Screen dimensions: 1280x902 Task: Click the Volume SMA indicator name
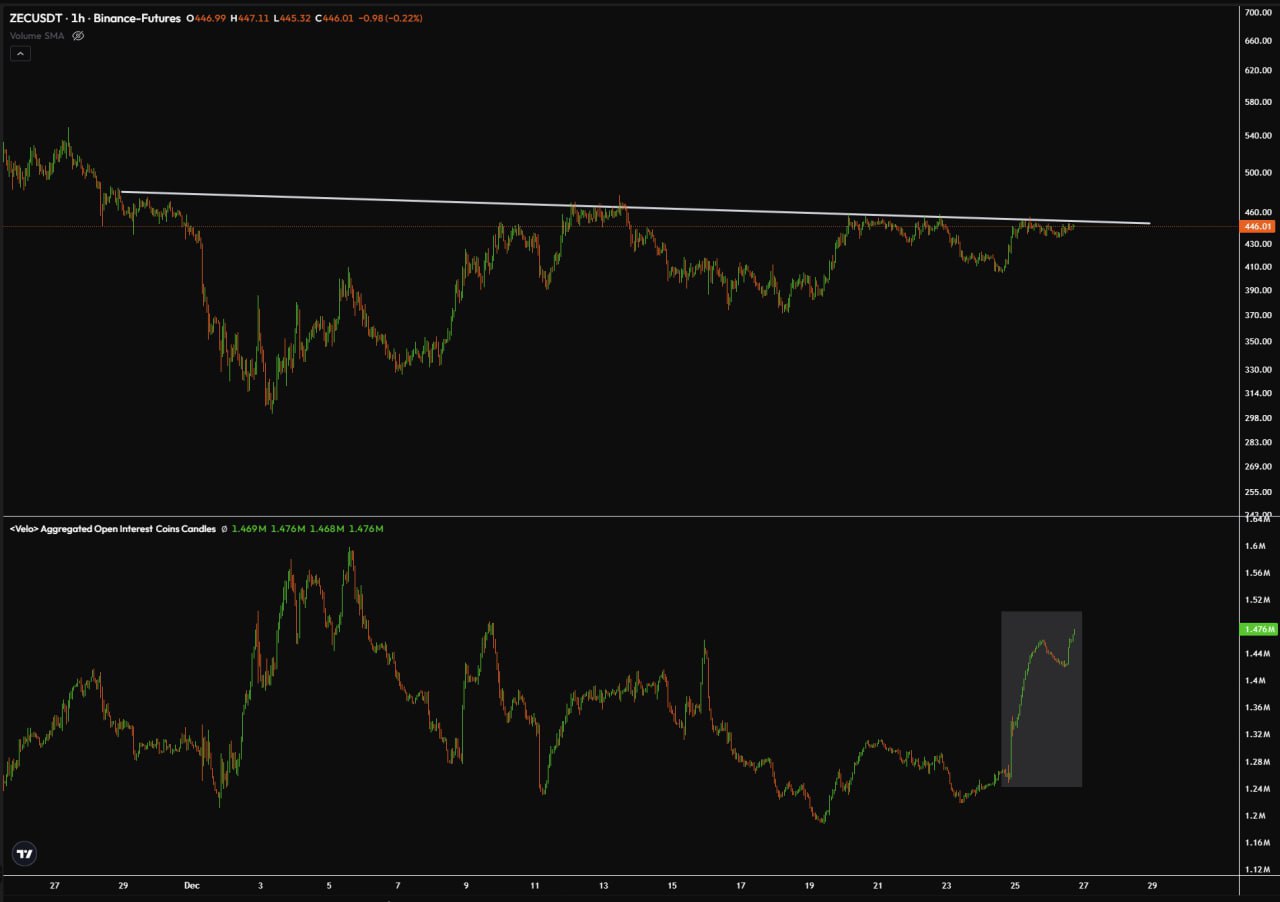point(36,35)
